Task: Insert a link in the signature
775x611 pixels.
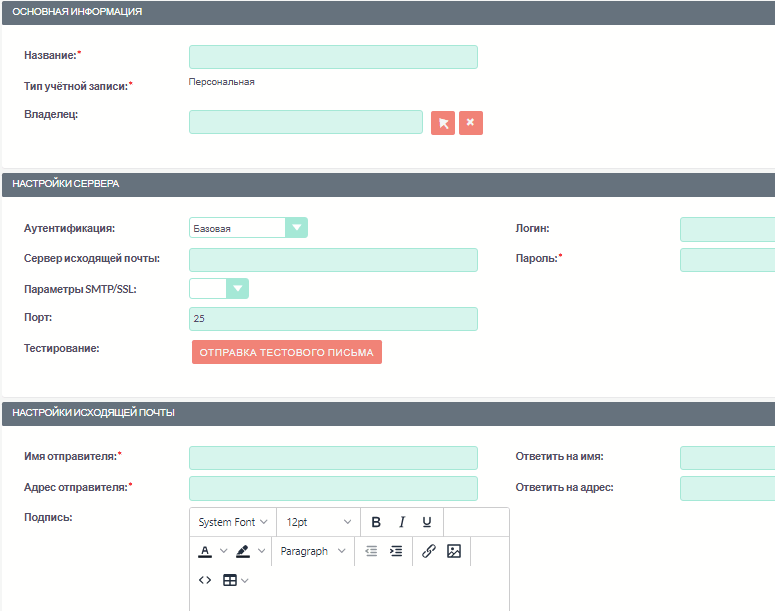Action: [x=429, y=551]
